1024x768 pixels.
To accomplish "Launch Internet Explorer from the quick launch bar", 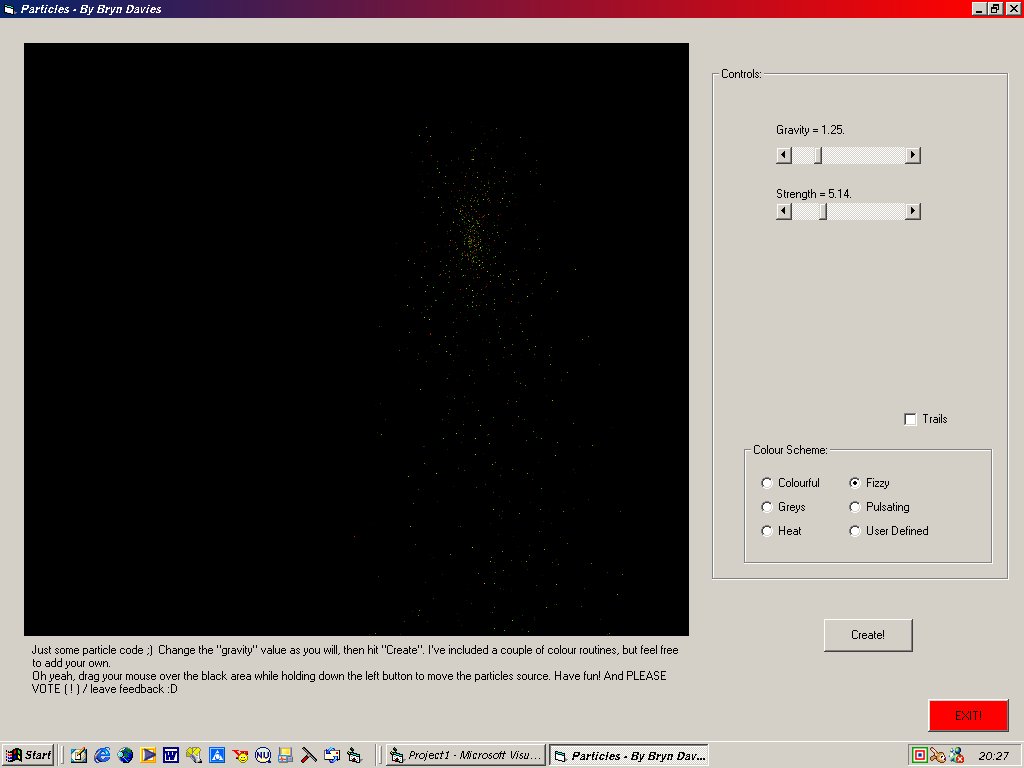I will tap(102, 755).
